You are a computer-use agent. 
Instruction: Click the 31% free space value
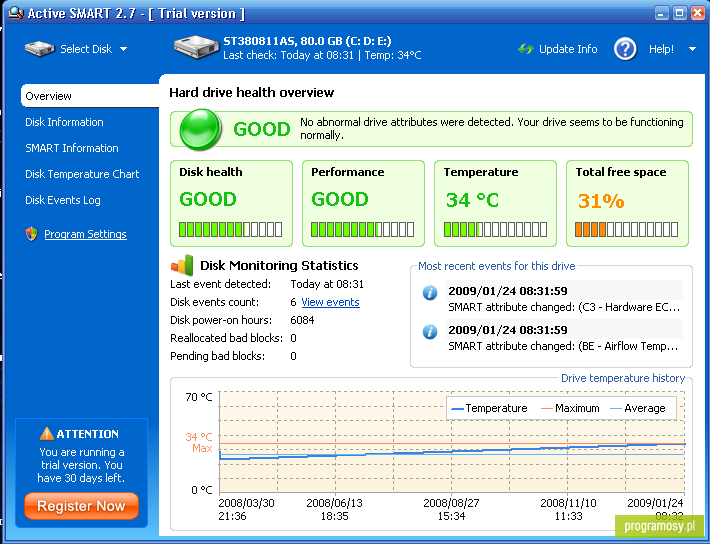pos(601,200)
